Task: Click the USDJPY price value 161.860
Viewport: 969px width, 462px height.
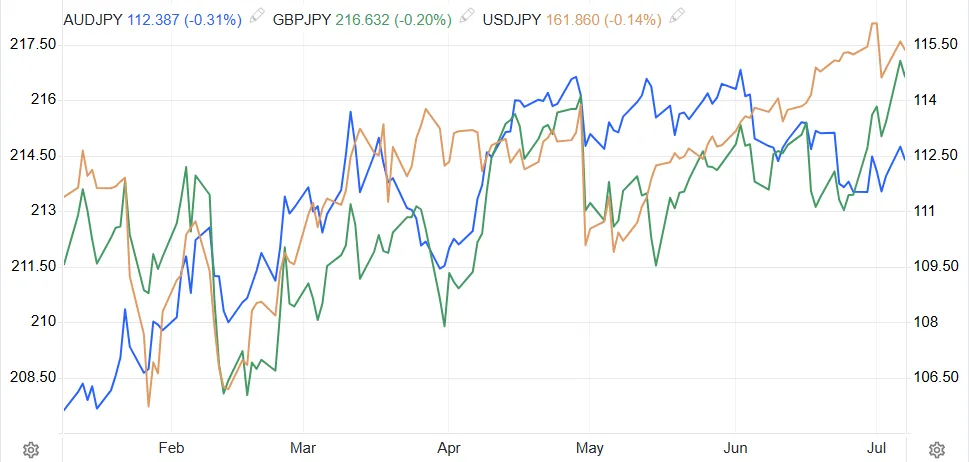Action: tap(572, 20)
